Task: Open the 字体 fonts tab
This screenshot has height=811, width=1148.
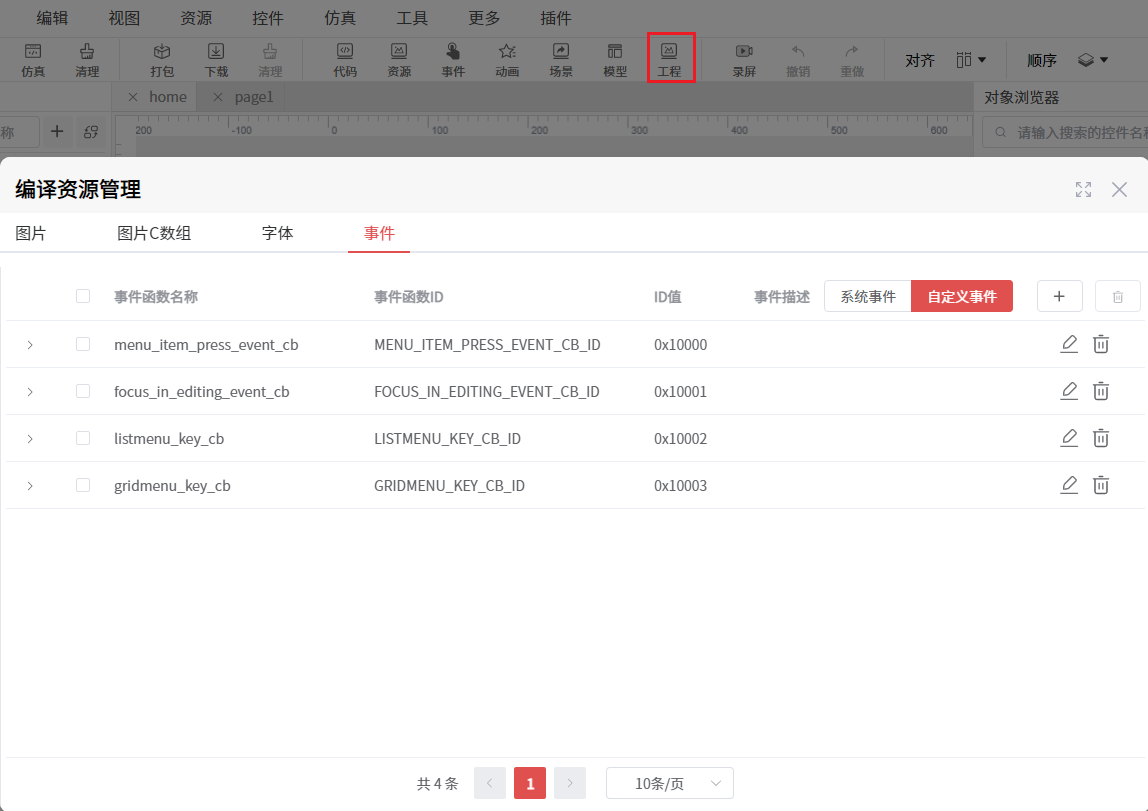Action: (x=277, y=233)
